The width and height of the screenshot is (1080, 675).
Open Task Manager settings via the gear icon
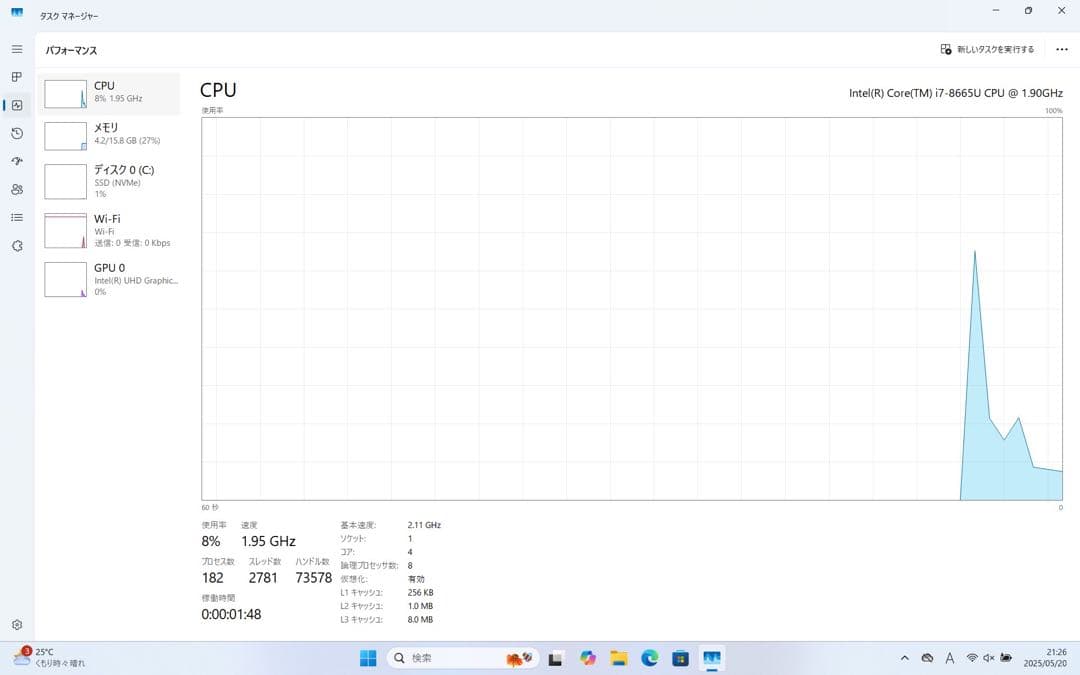[x=16, y=624]
